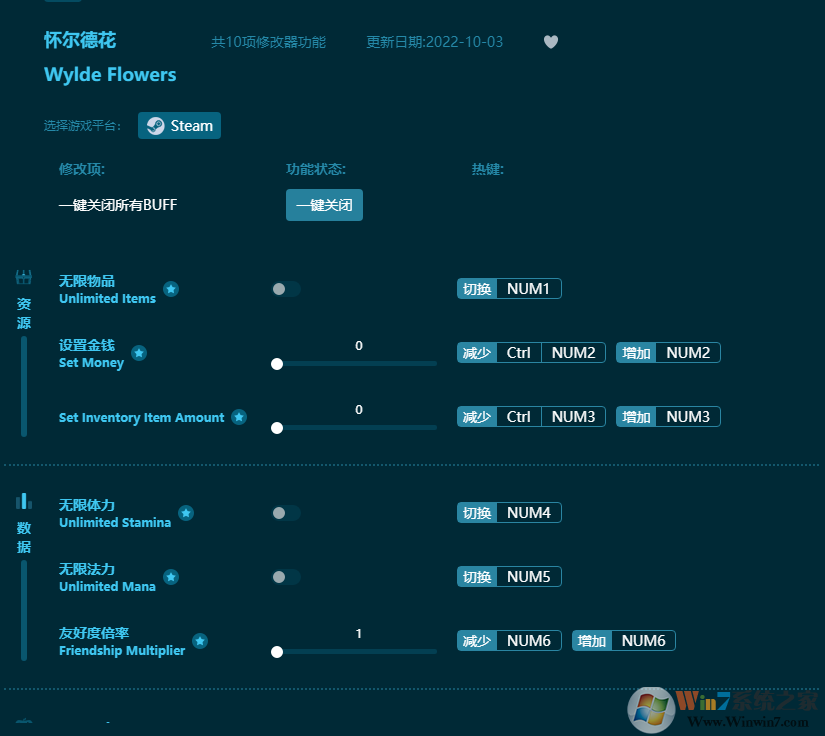Enable the Unlimited Items toggle

(285, 289)
